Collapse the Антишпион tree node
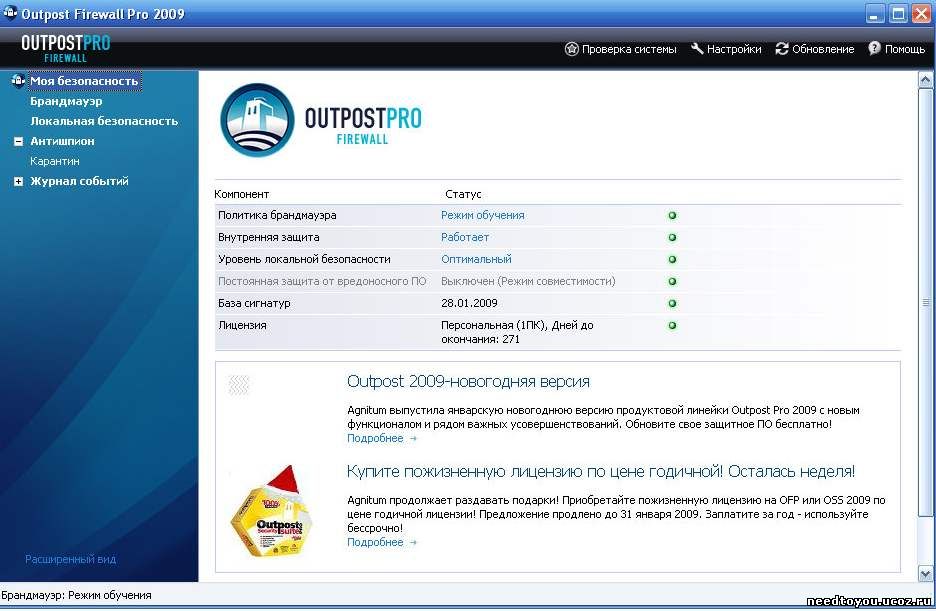Viewport: 936px width, 611px height. [19, 141]
